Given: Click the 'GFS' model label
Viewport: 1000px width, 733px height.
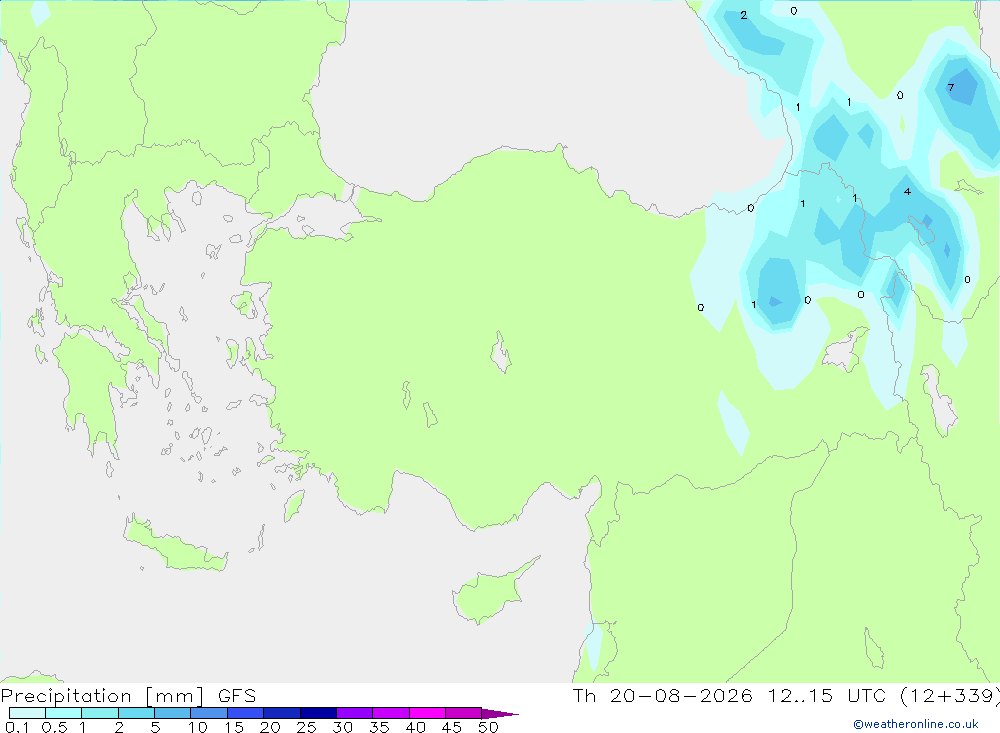Looking at the screenshot, I should tap(237, 695).
